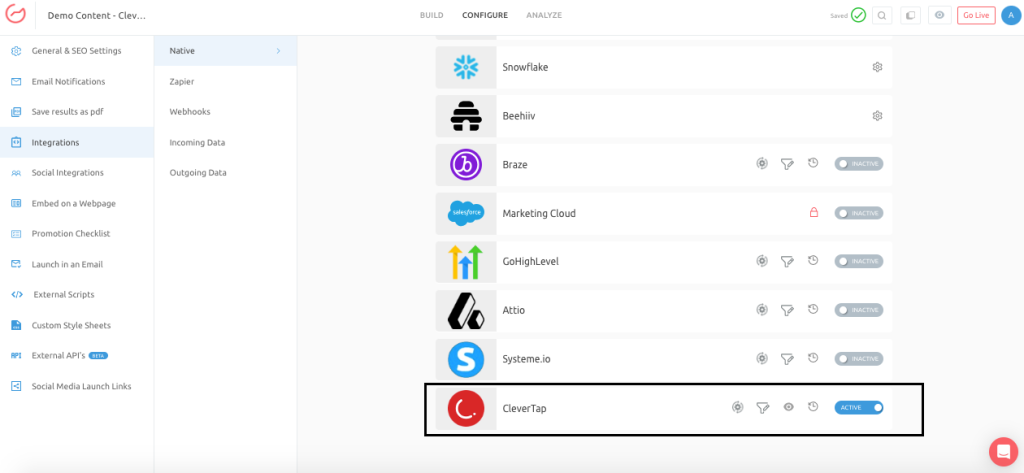
Task: Click the green Saved checkmark icon
Action: (858, 16)
